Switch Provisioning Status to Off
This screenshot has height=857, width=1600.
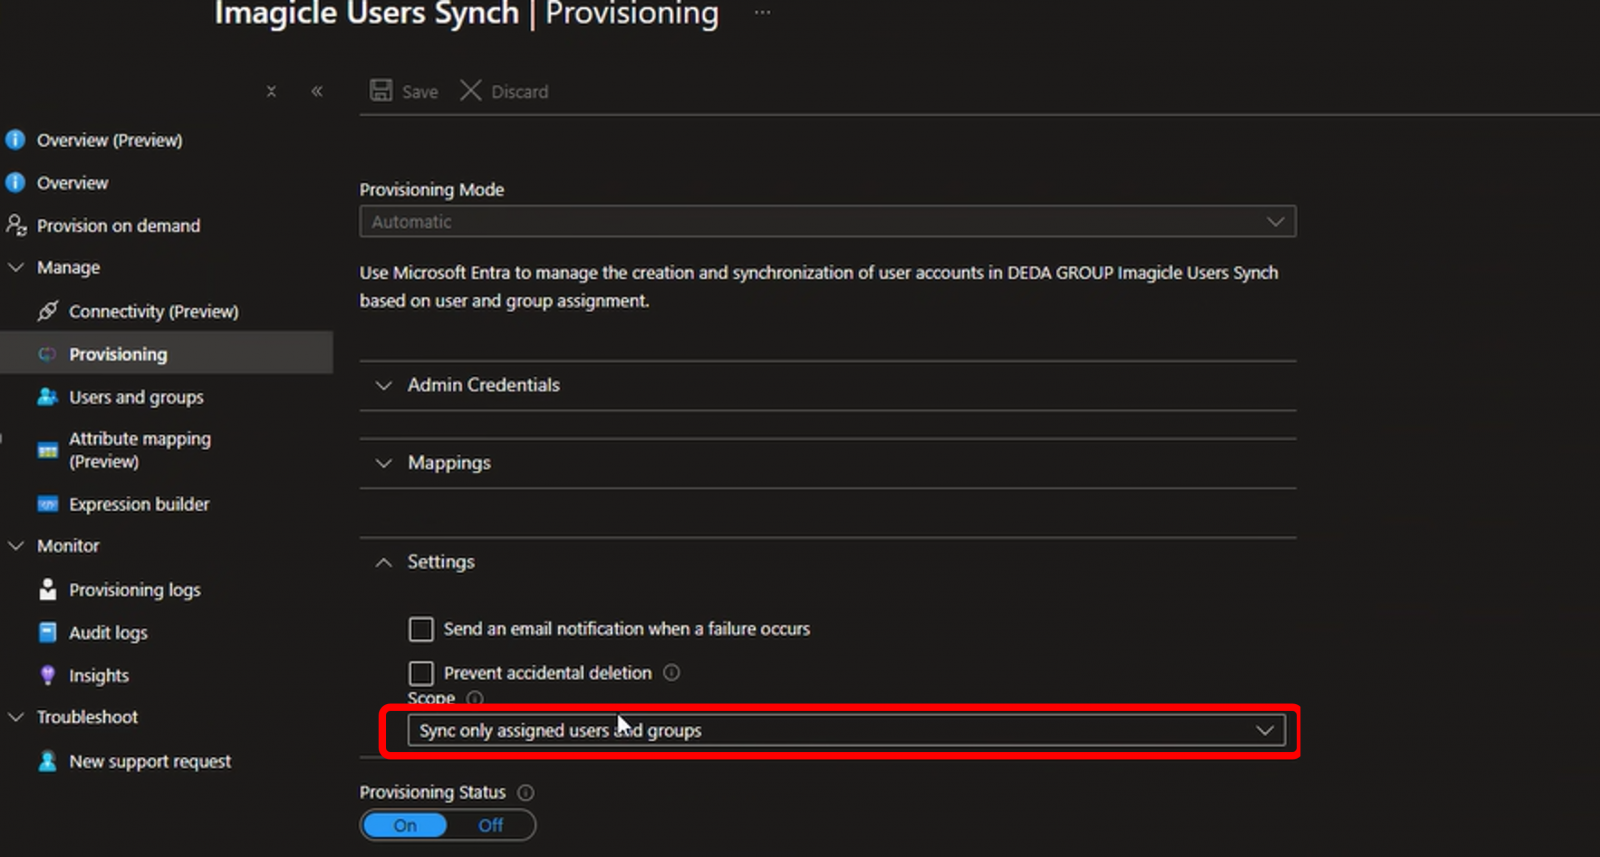(490, 826)
